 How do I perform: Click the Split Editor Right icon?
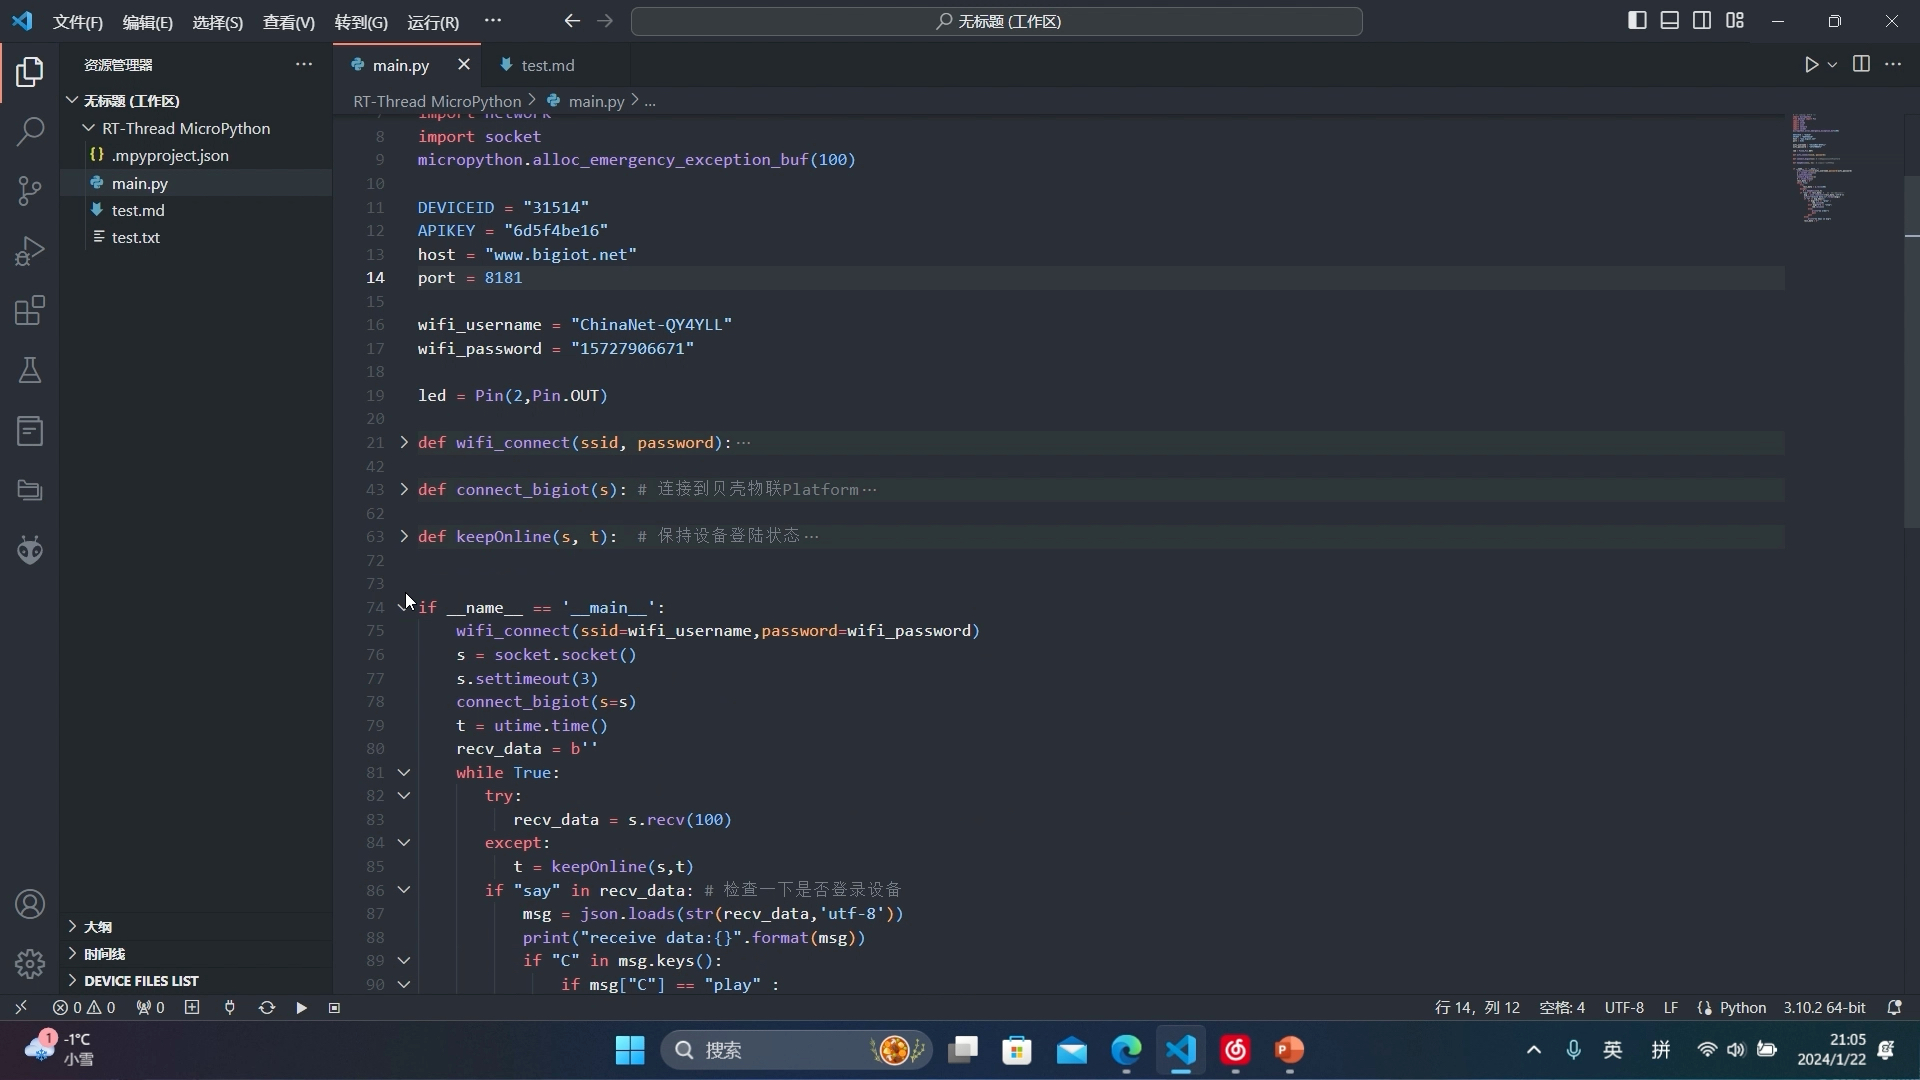pos(1861,65)
